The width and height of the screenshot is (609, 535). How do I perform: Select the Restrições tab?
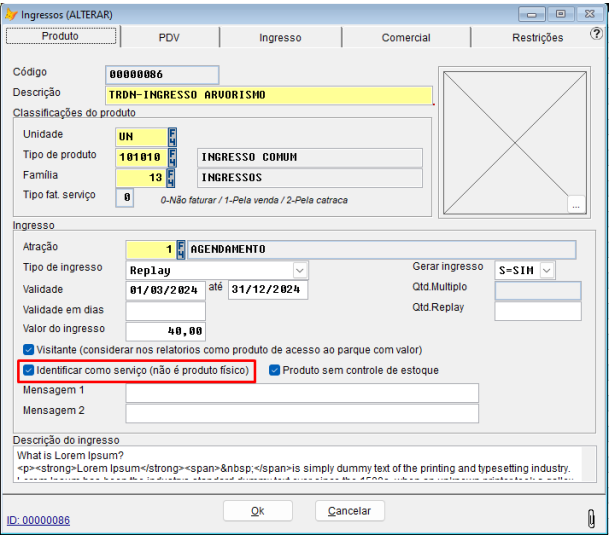[537, 37]
